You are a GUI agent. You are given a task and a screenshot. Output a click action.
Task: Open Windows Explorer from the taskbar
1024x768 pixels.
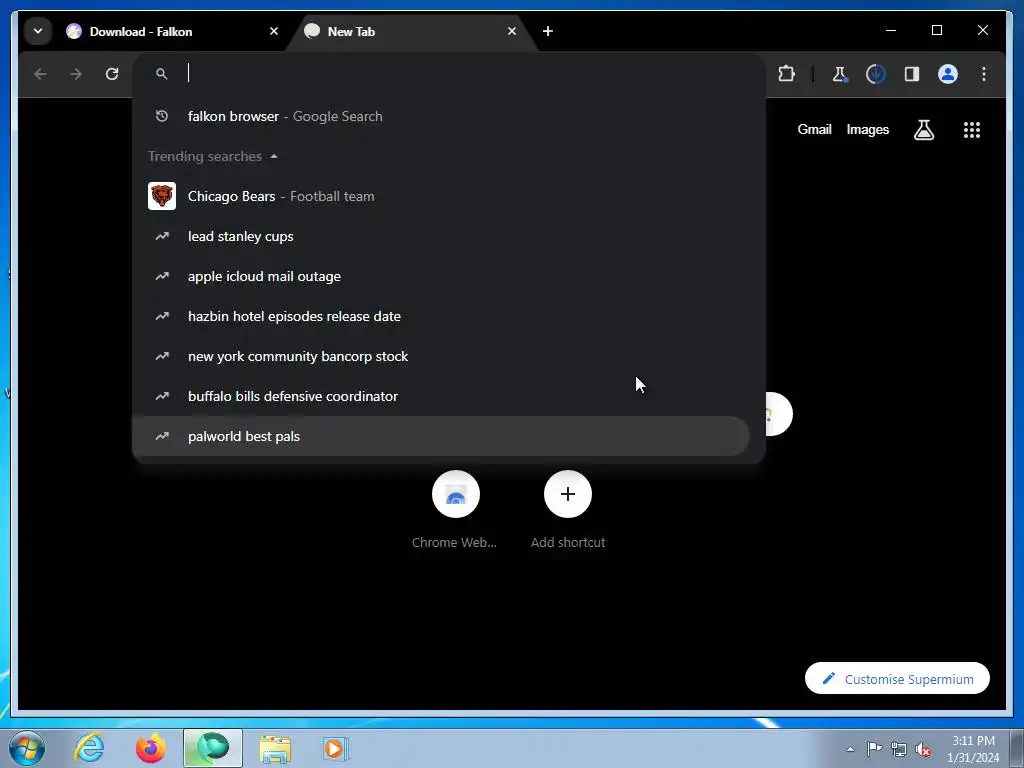click(275, 748)
